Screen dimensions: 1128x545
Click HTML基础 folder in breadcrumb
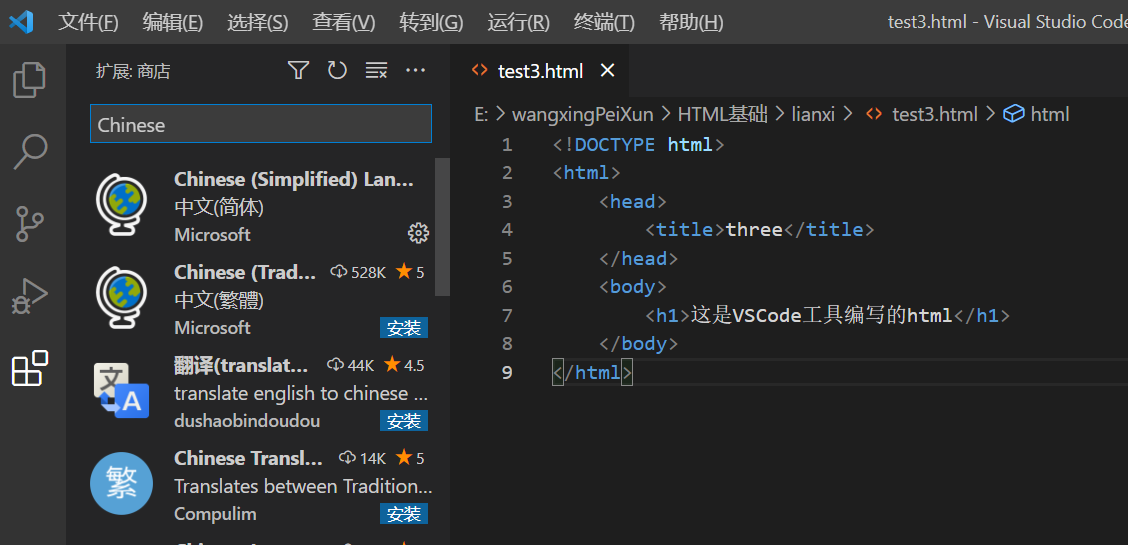pyautogui.click(x=722, y=114)
